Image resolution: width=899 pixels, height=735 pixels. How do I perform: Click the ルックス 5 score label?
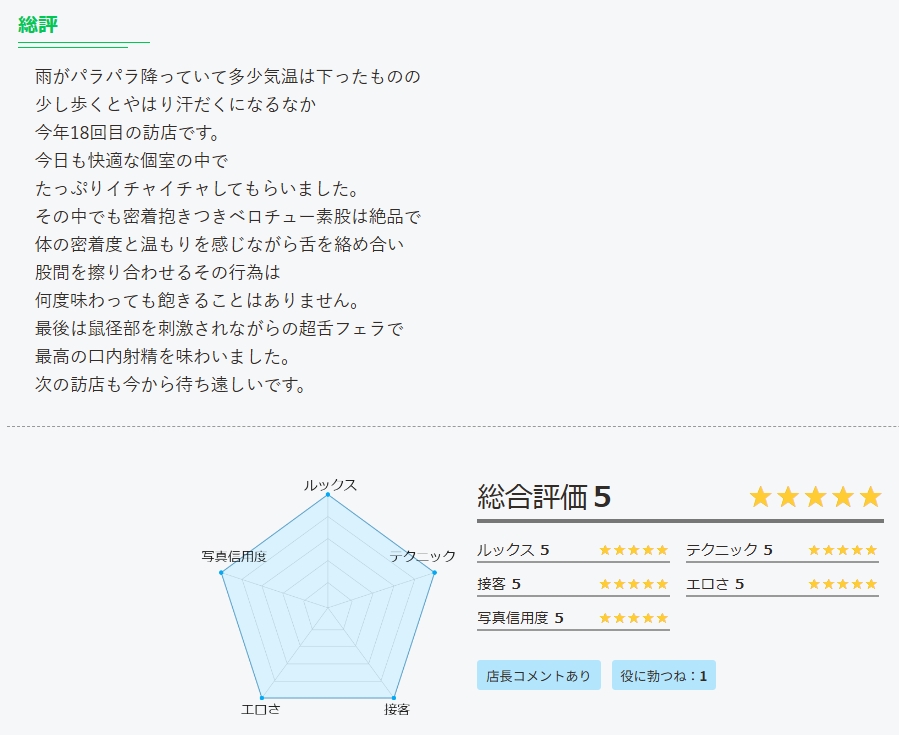[513, 550]
